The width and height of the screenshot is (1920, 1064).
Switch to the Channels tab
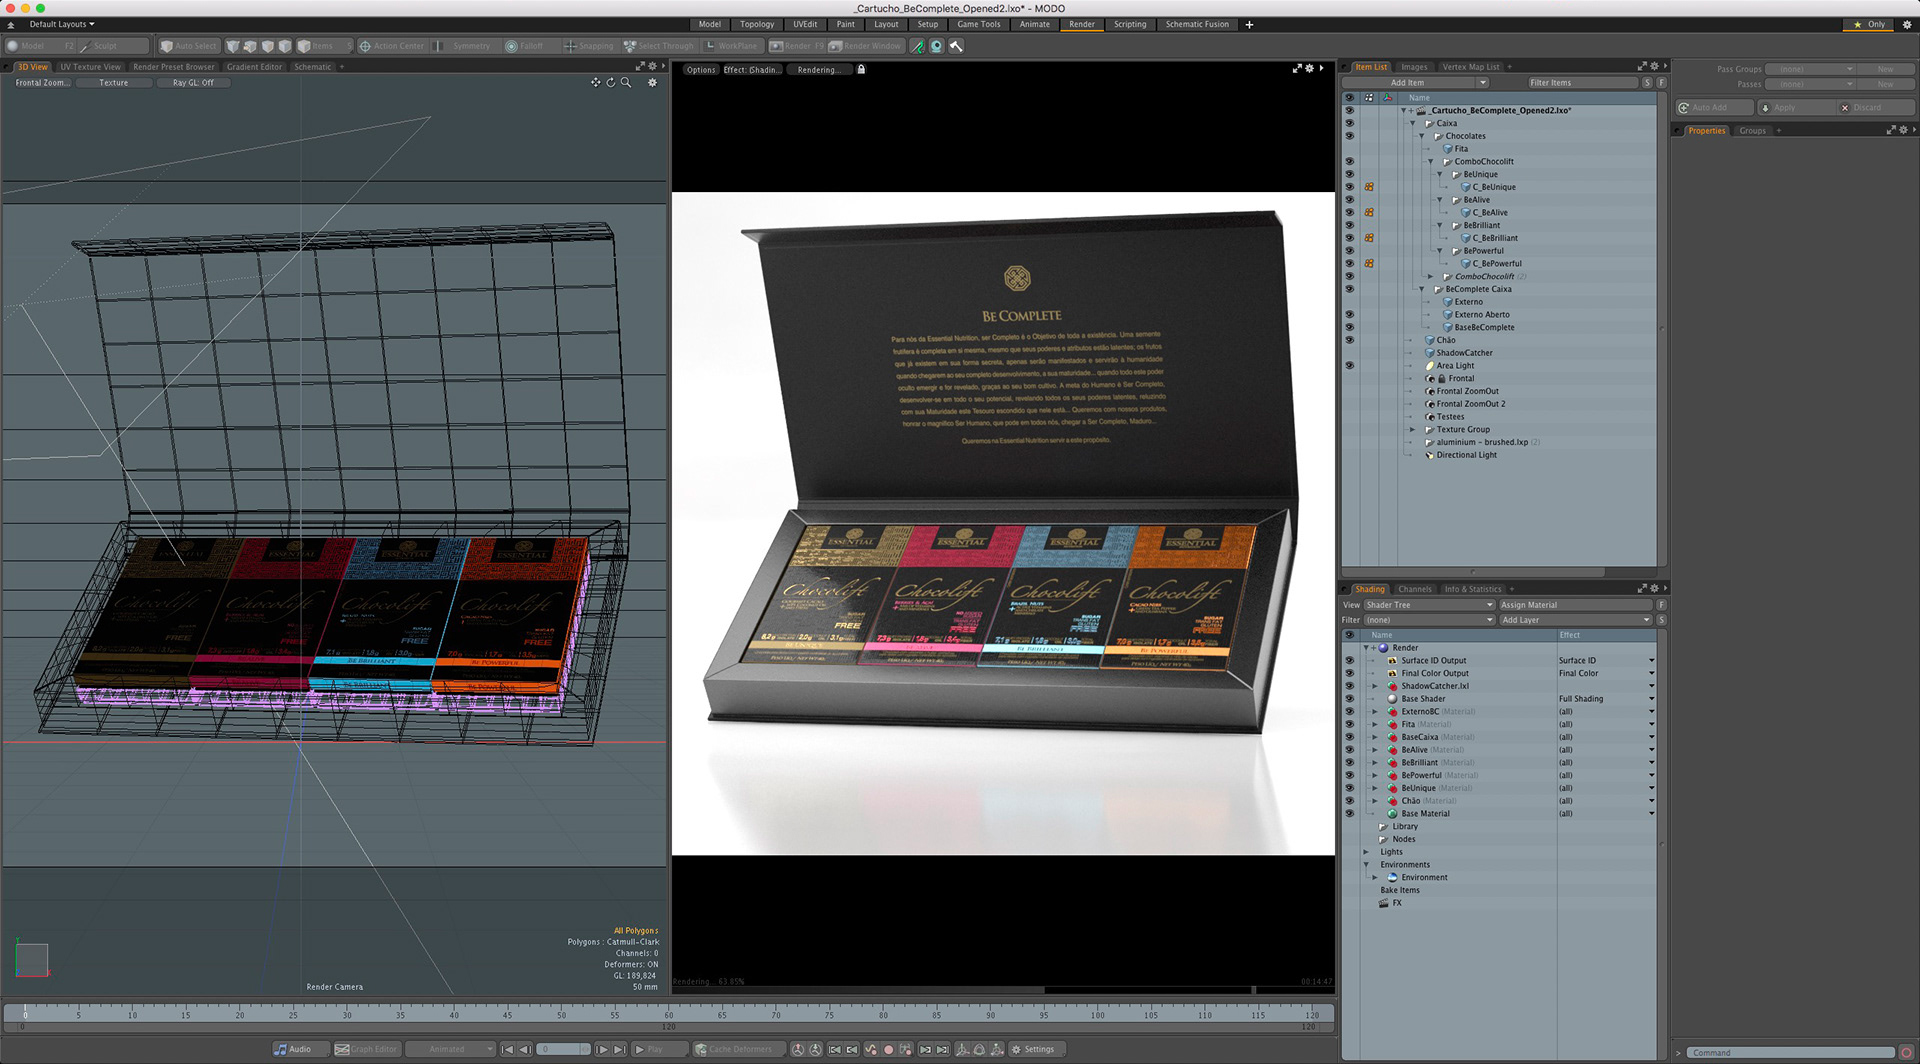click(x=1415, y=589)
